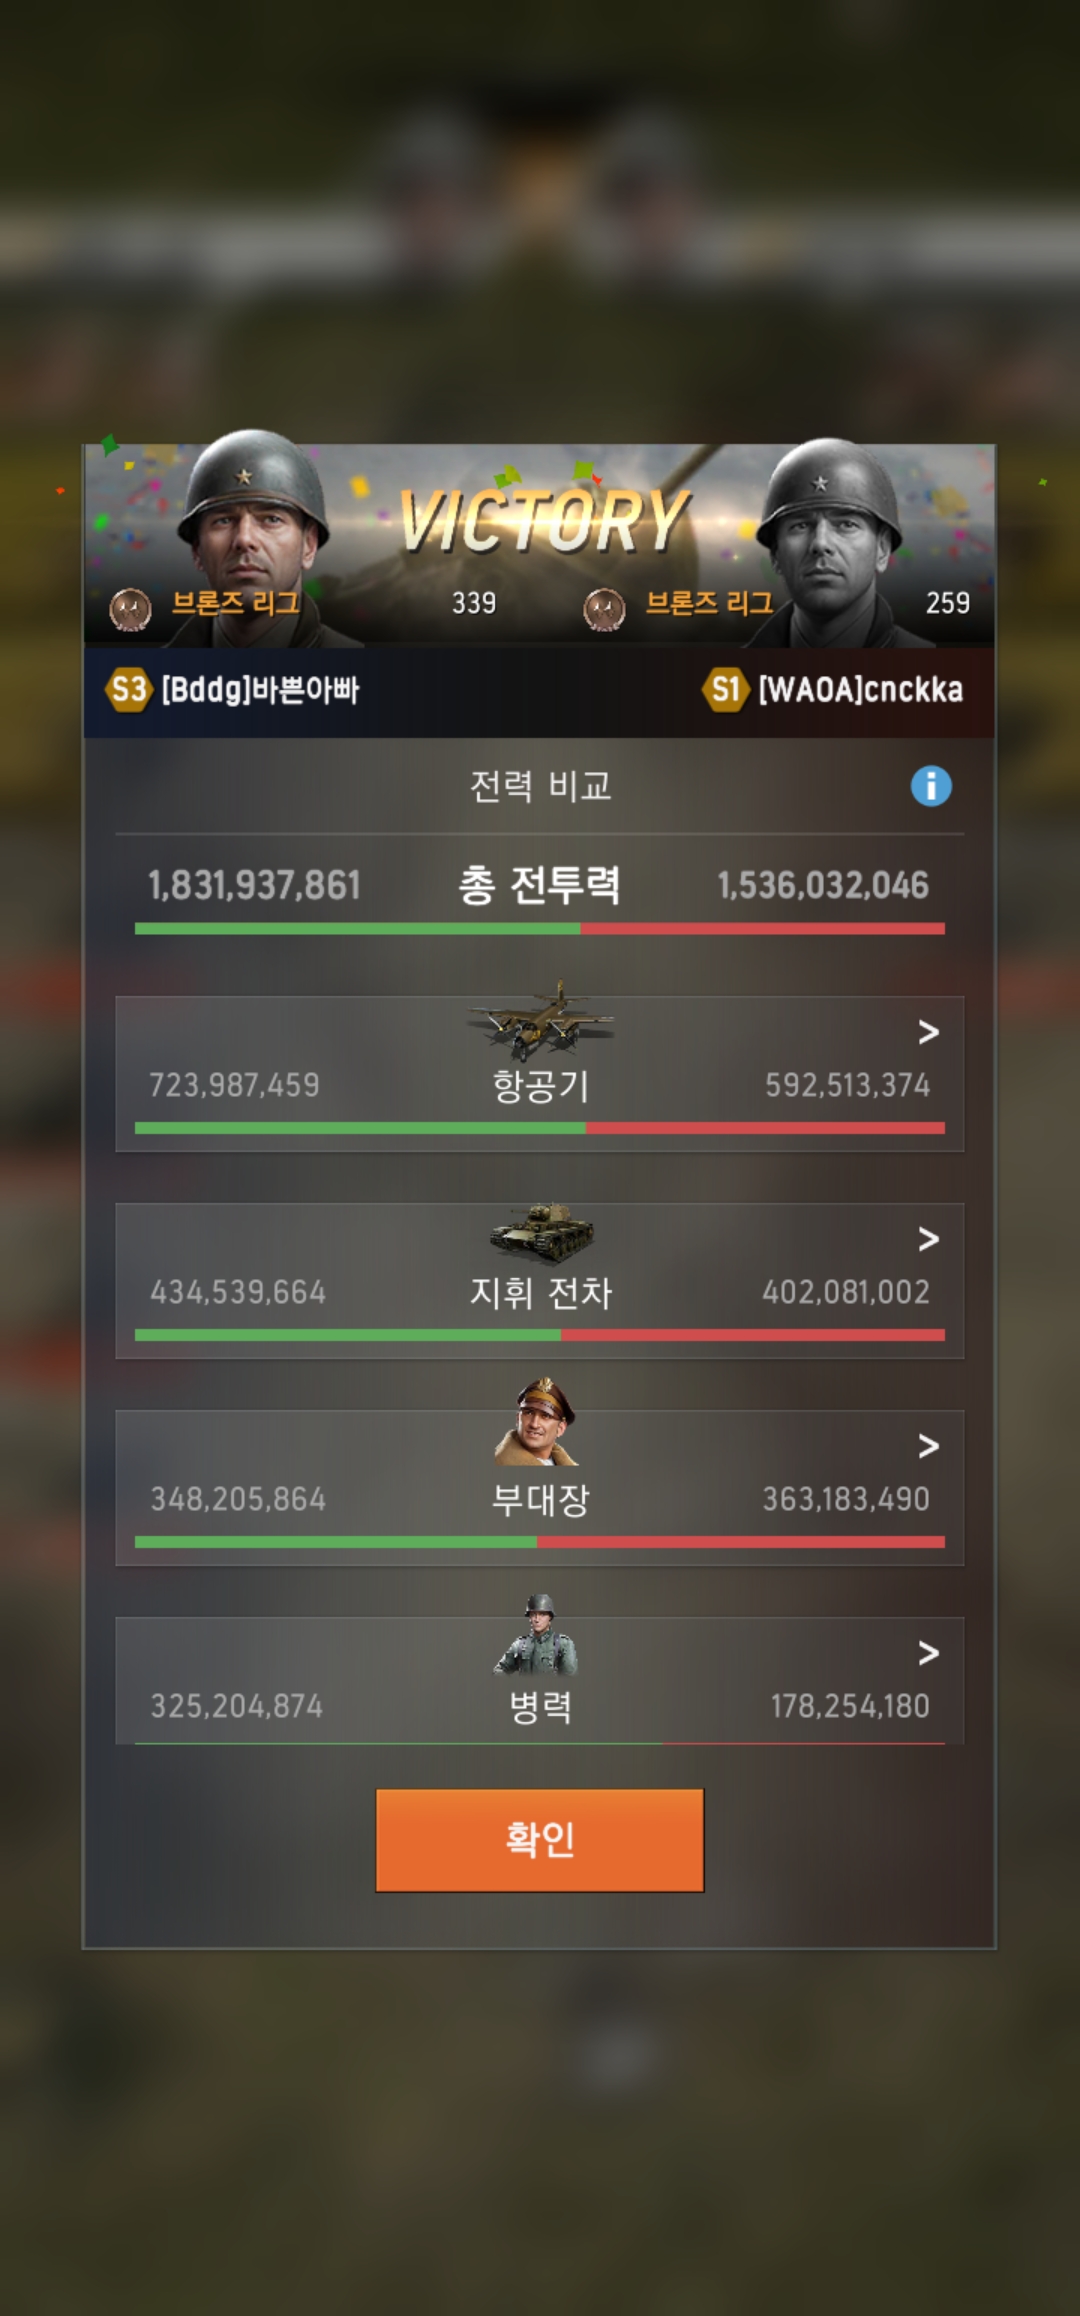This screenshot has height=2316, width=1080.
Task: Tap right player's bronze league medal icon
Action: [604, 609]
